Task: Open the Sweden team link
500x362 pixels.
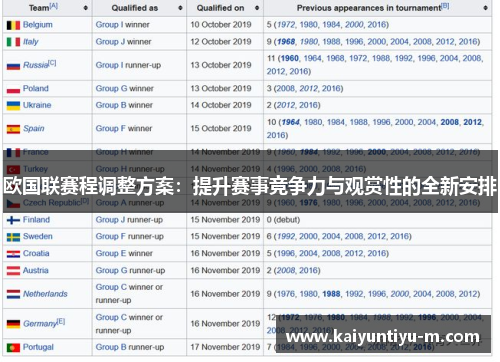Action: (38, 236)
